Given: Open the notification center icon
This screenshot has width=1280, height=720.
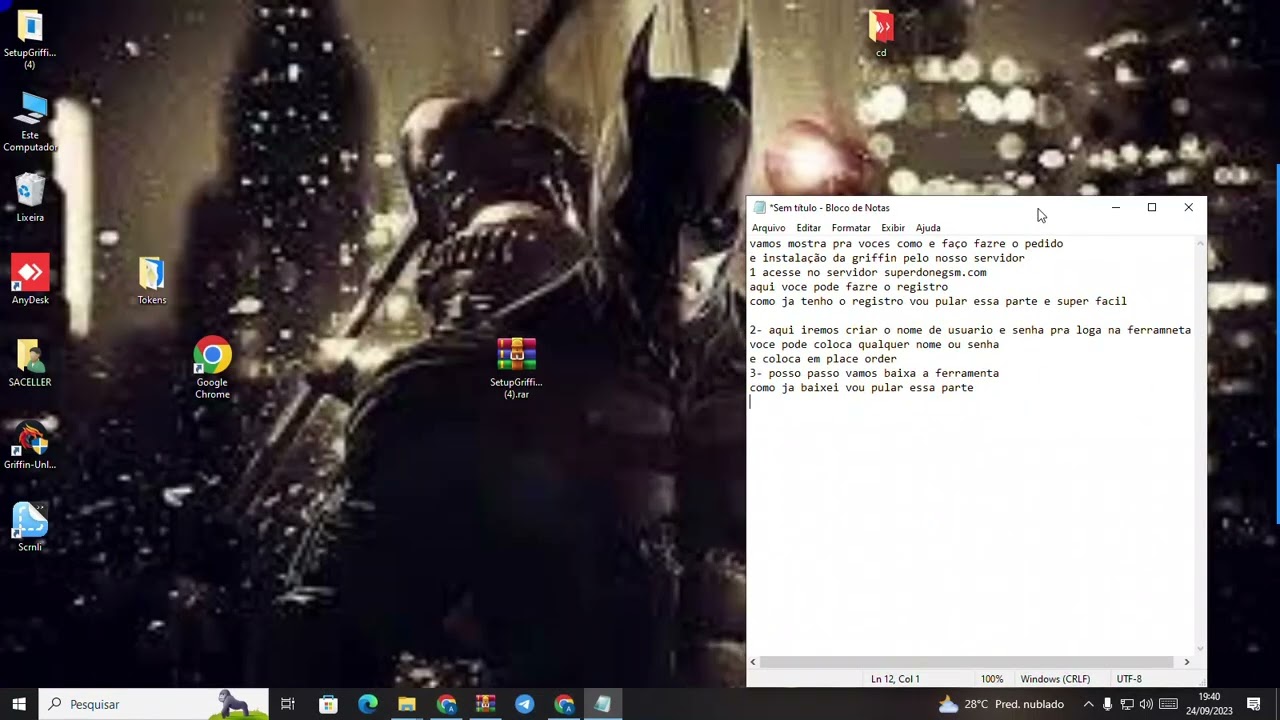Looking at the screenshot, I should pyautogui.click(x=1254, y=704).
